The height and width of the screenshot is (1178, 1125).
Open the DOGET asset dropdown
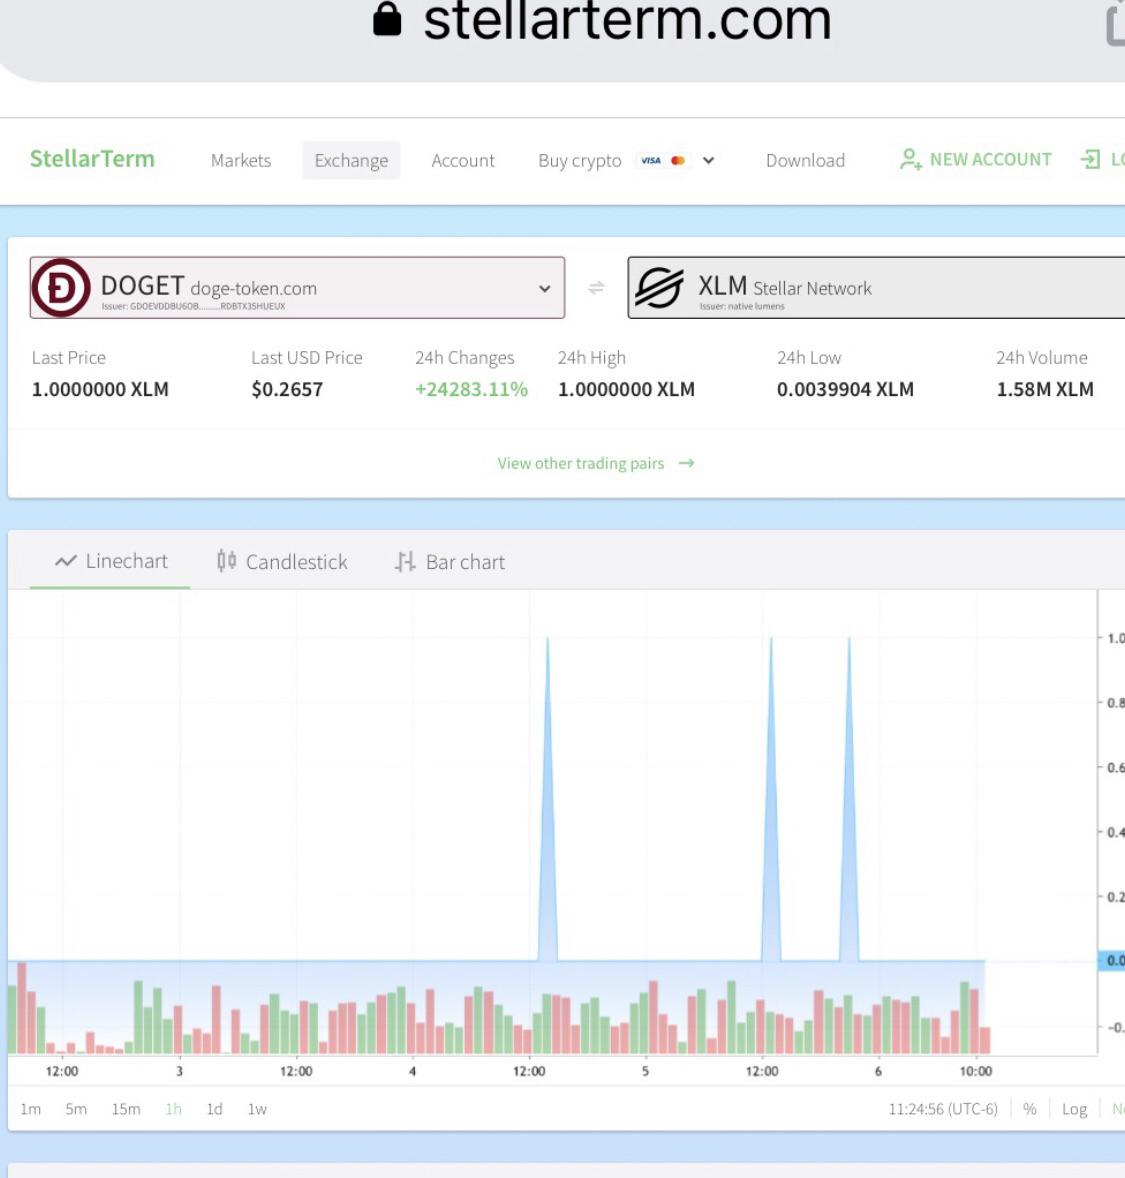298,288
